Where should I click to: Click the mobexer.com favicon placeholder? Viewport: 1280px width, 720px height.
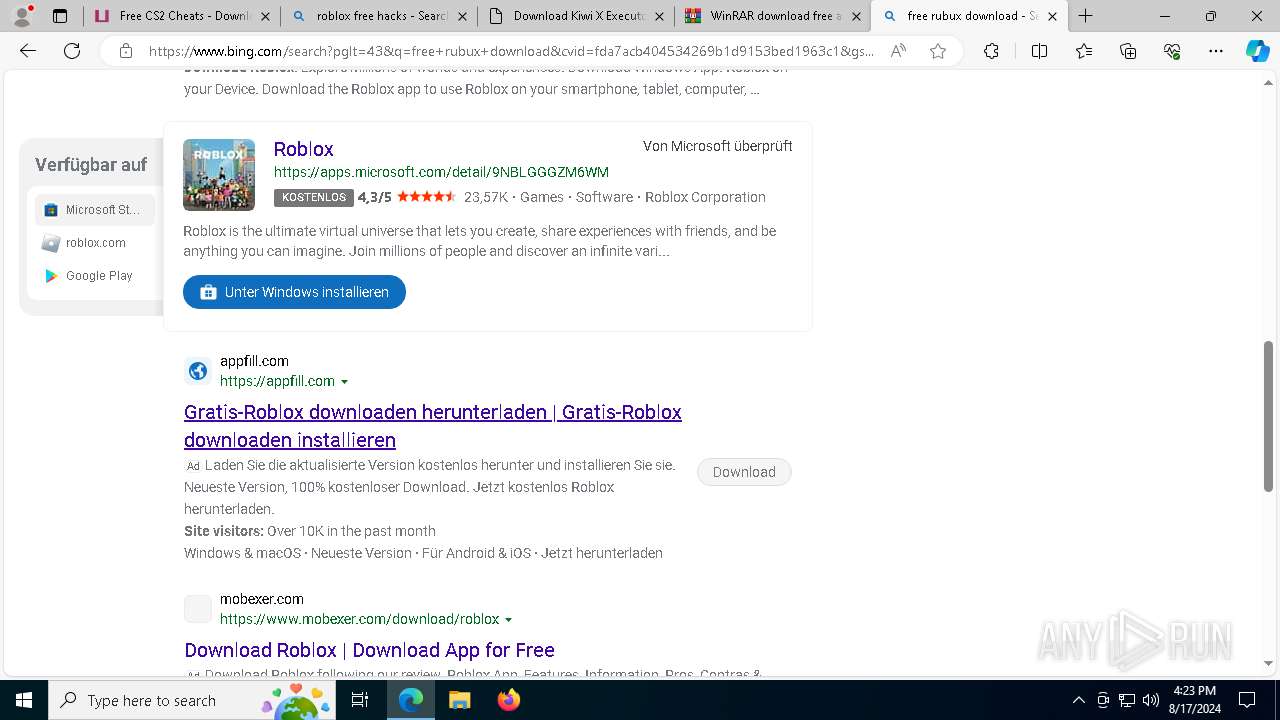[198, 609]
